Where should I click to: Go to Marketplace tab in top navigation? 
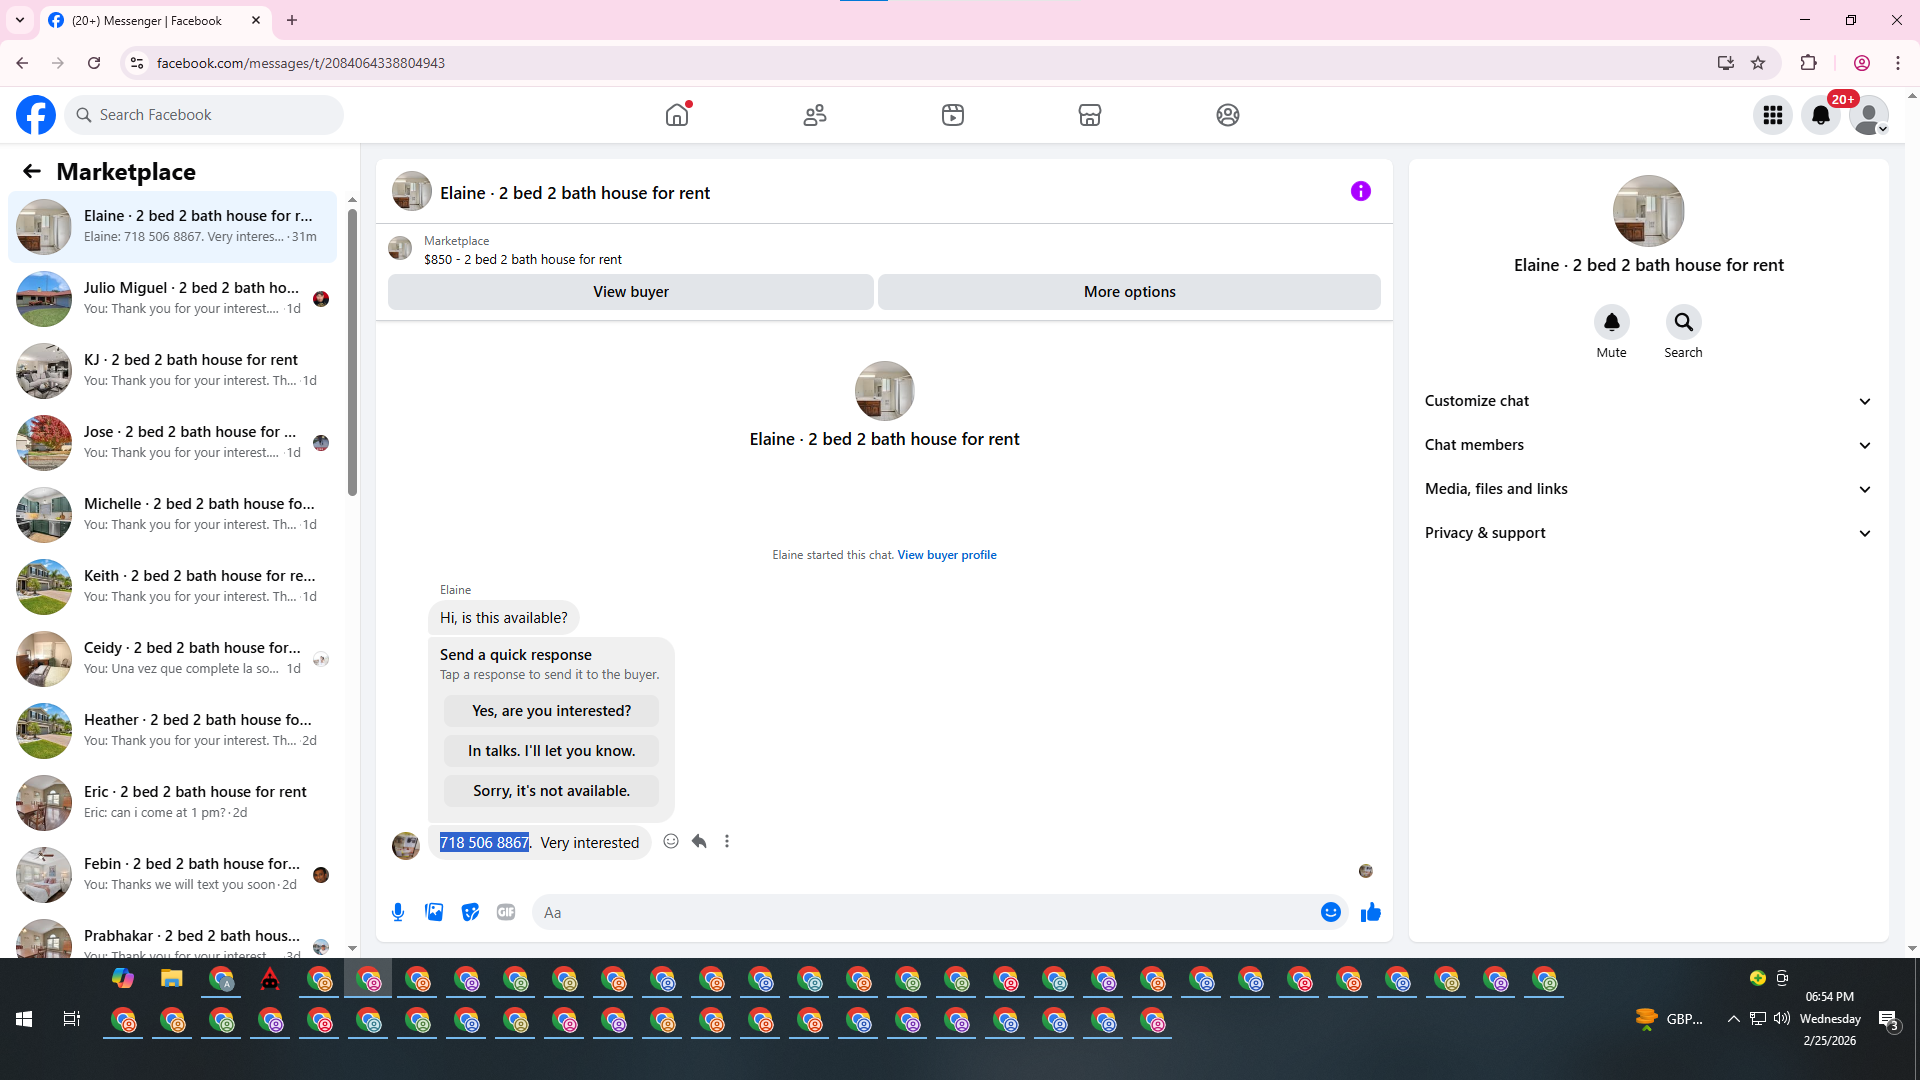tap(1089, 115)
